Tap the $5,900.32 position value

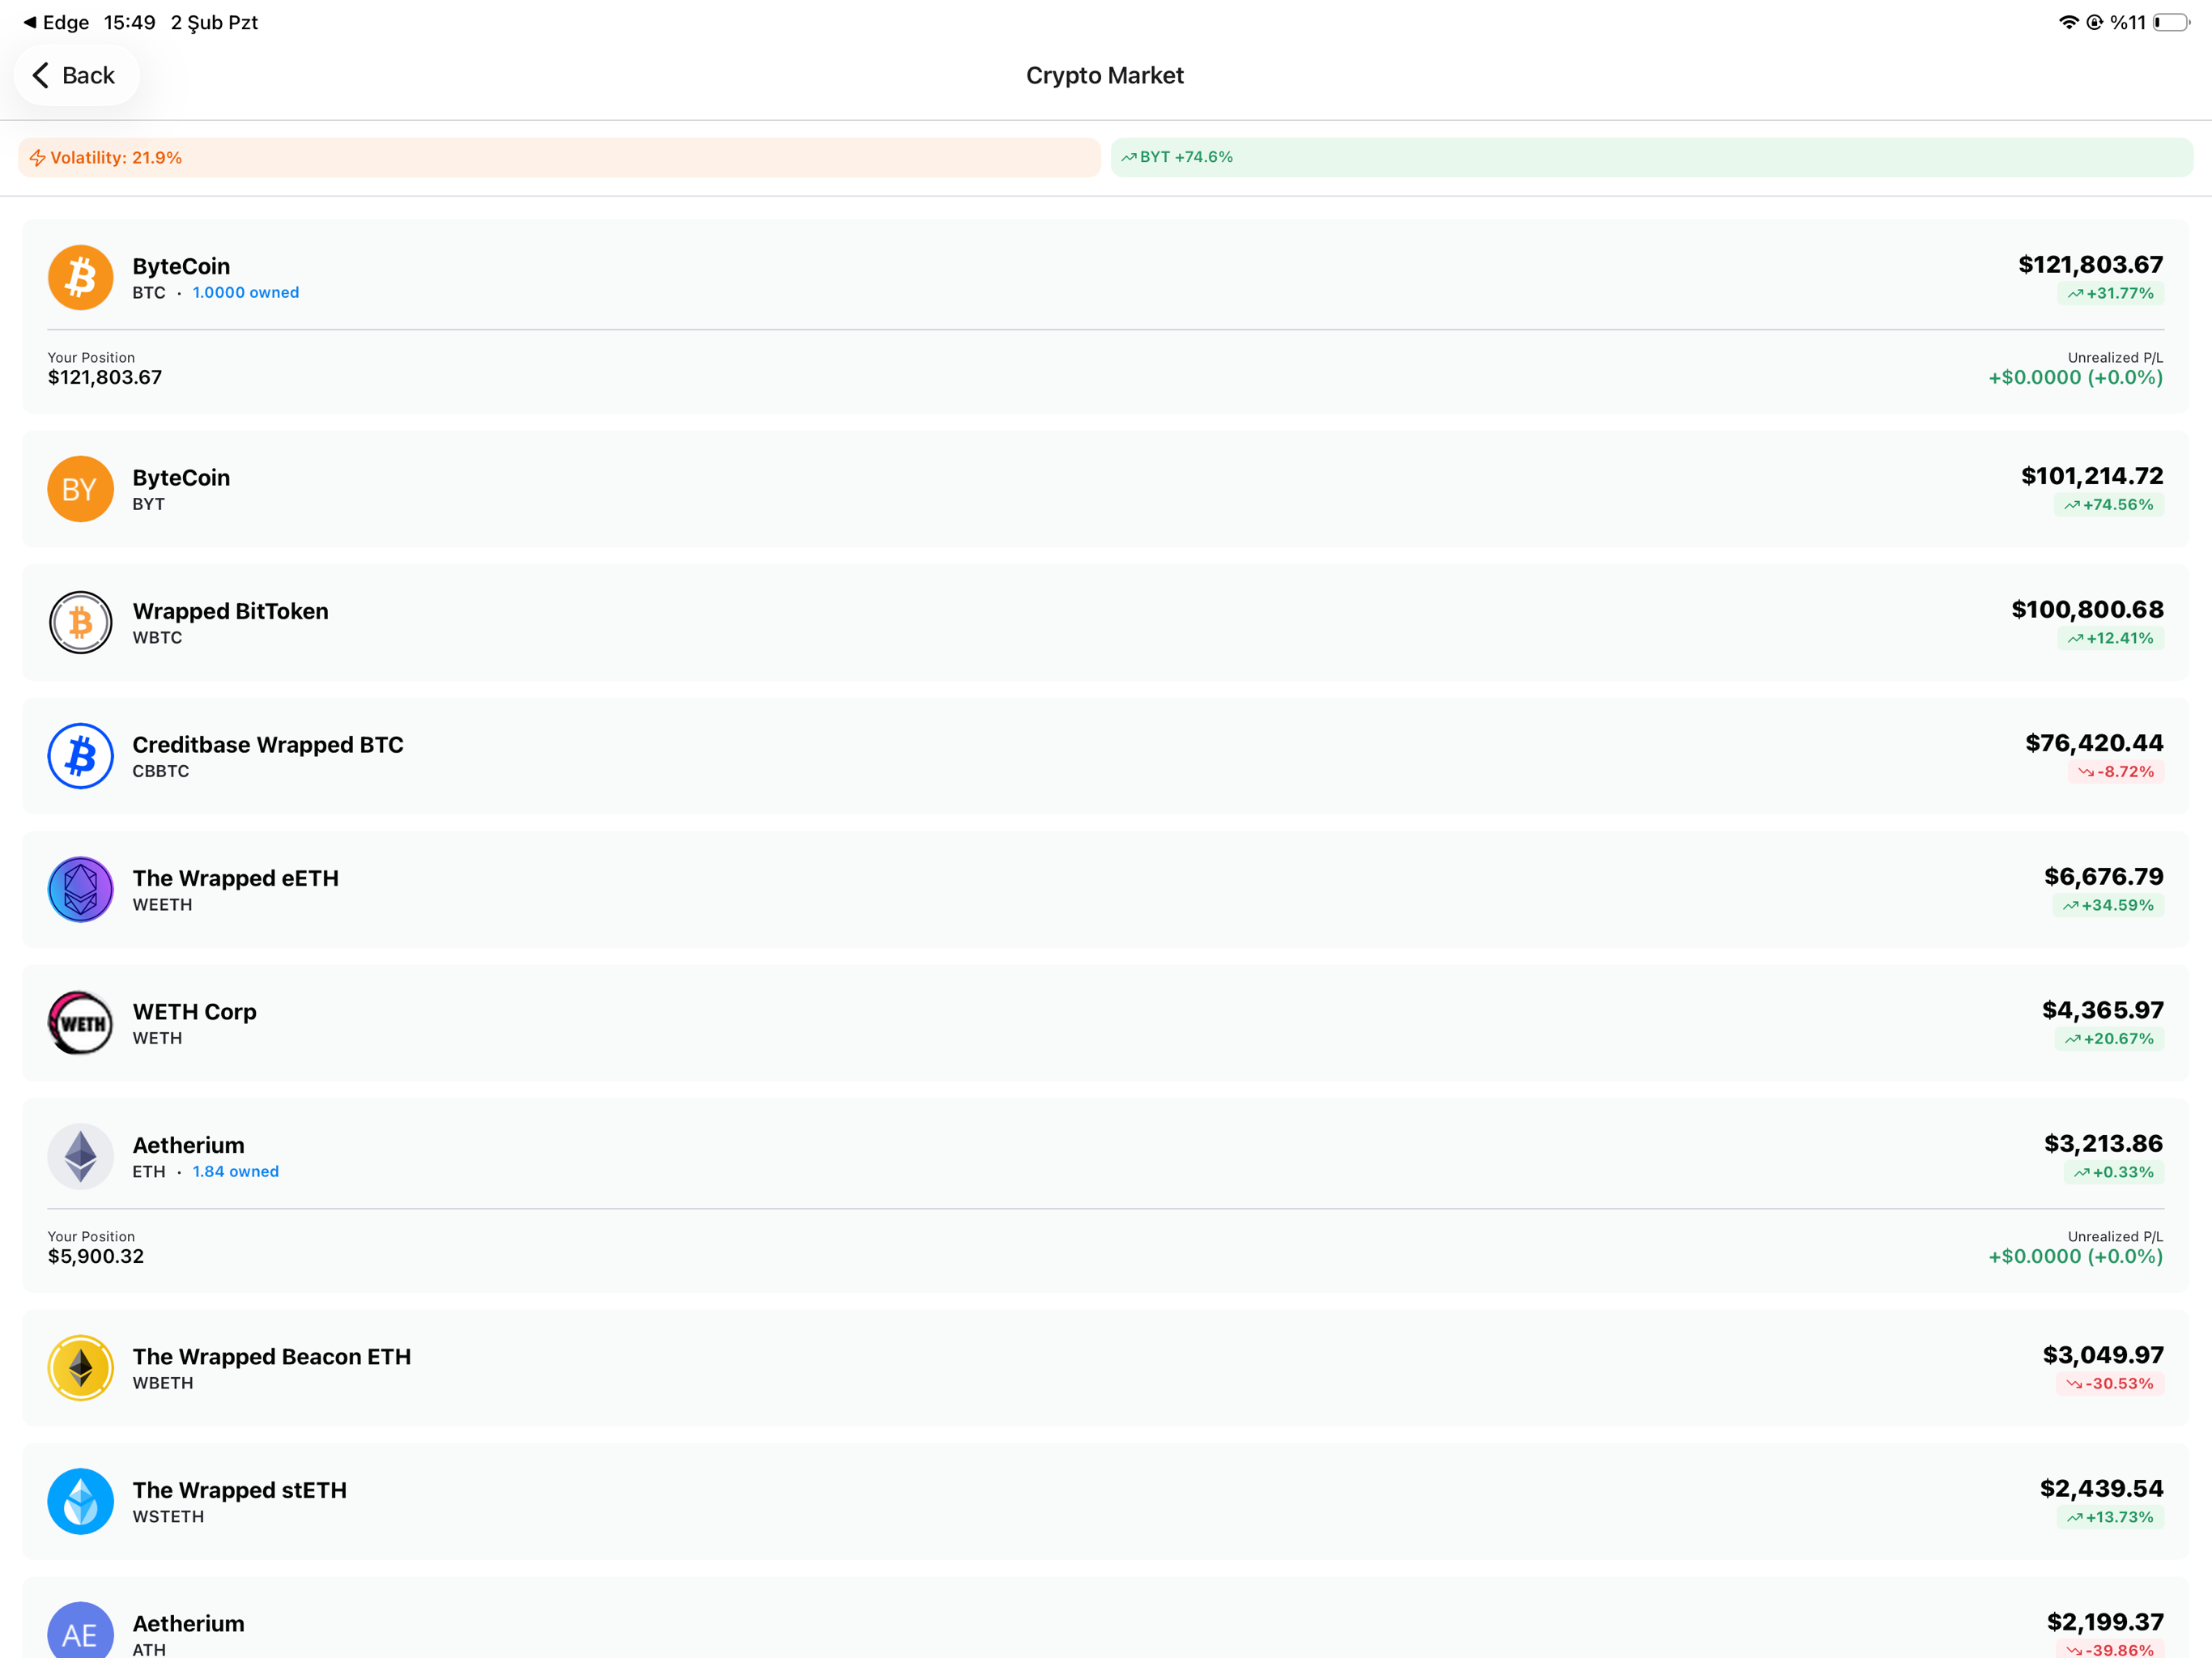click(x=96, y=1256)
